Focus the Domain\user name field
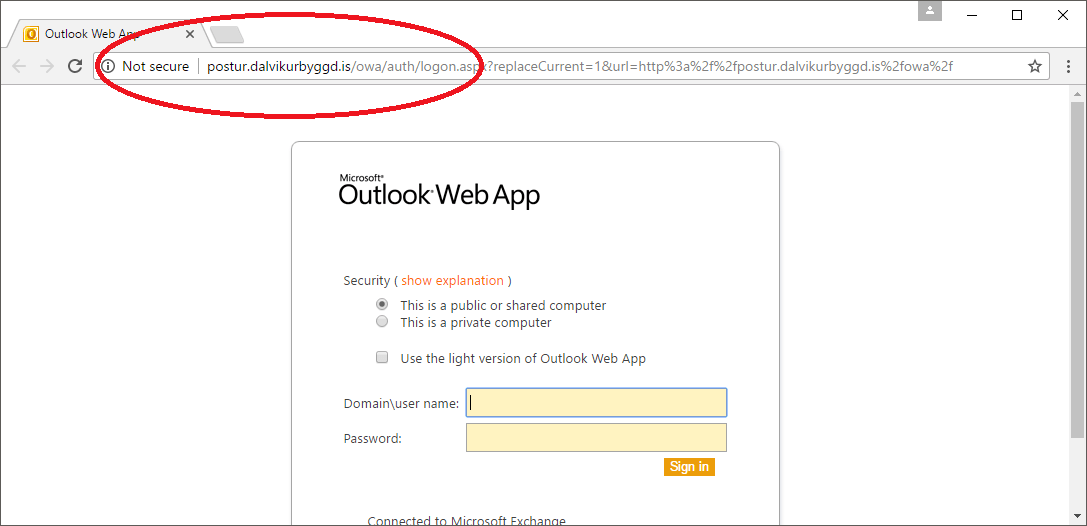 (x=596, y=403)
